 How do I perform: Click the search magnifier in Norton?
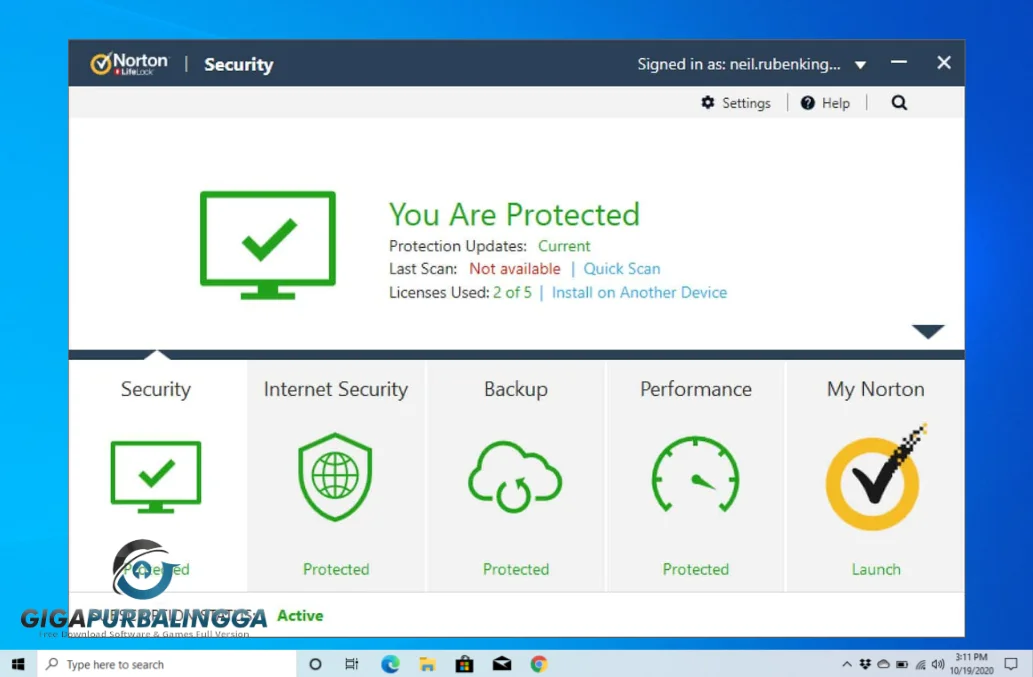pos(899,103)
